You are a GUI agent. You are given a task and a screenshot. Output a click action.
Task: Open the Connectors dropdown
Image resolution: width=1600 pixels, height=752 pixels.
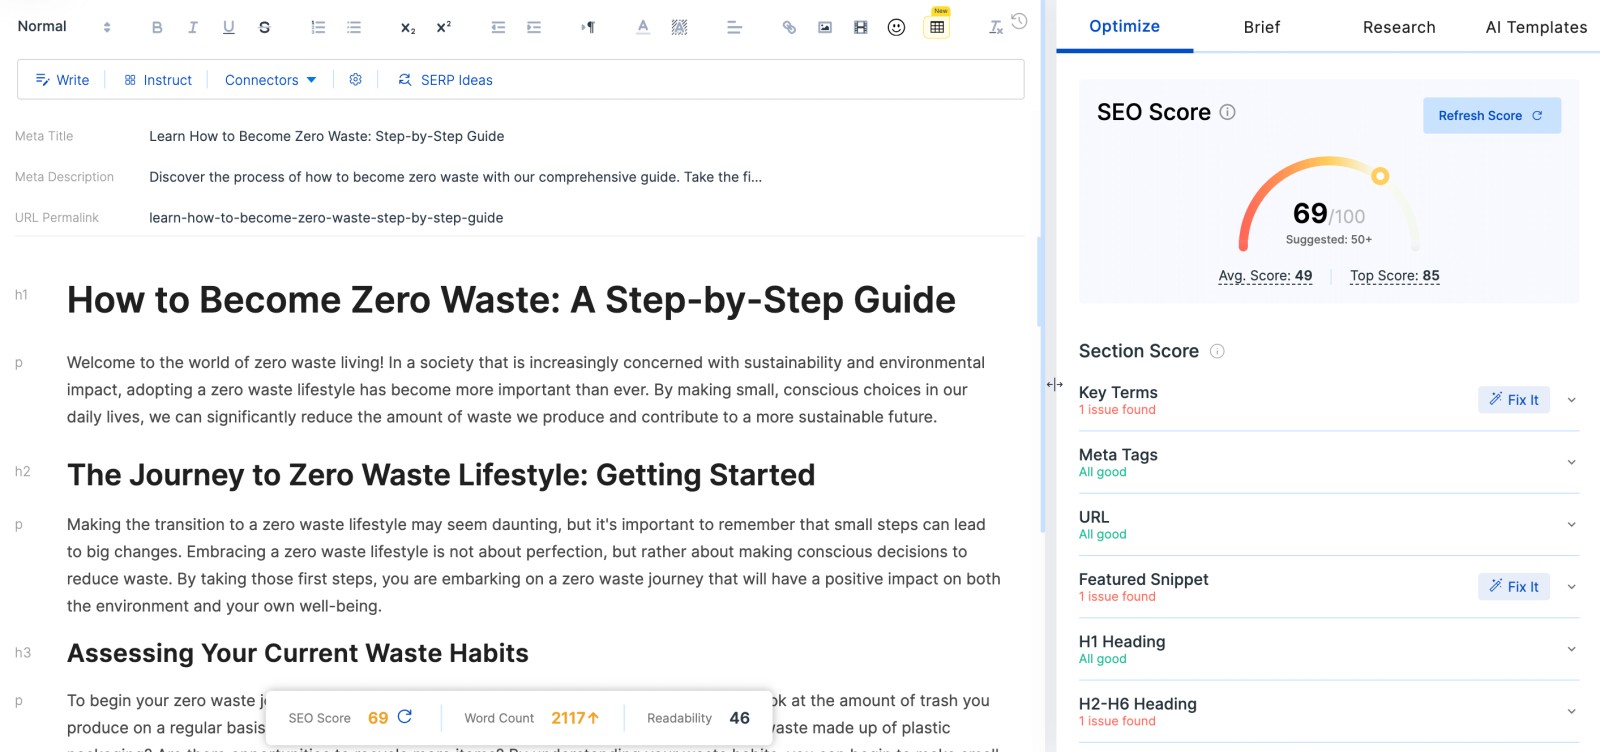click(x=270, y=80)
